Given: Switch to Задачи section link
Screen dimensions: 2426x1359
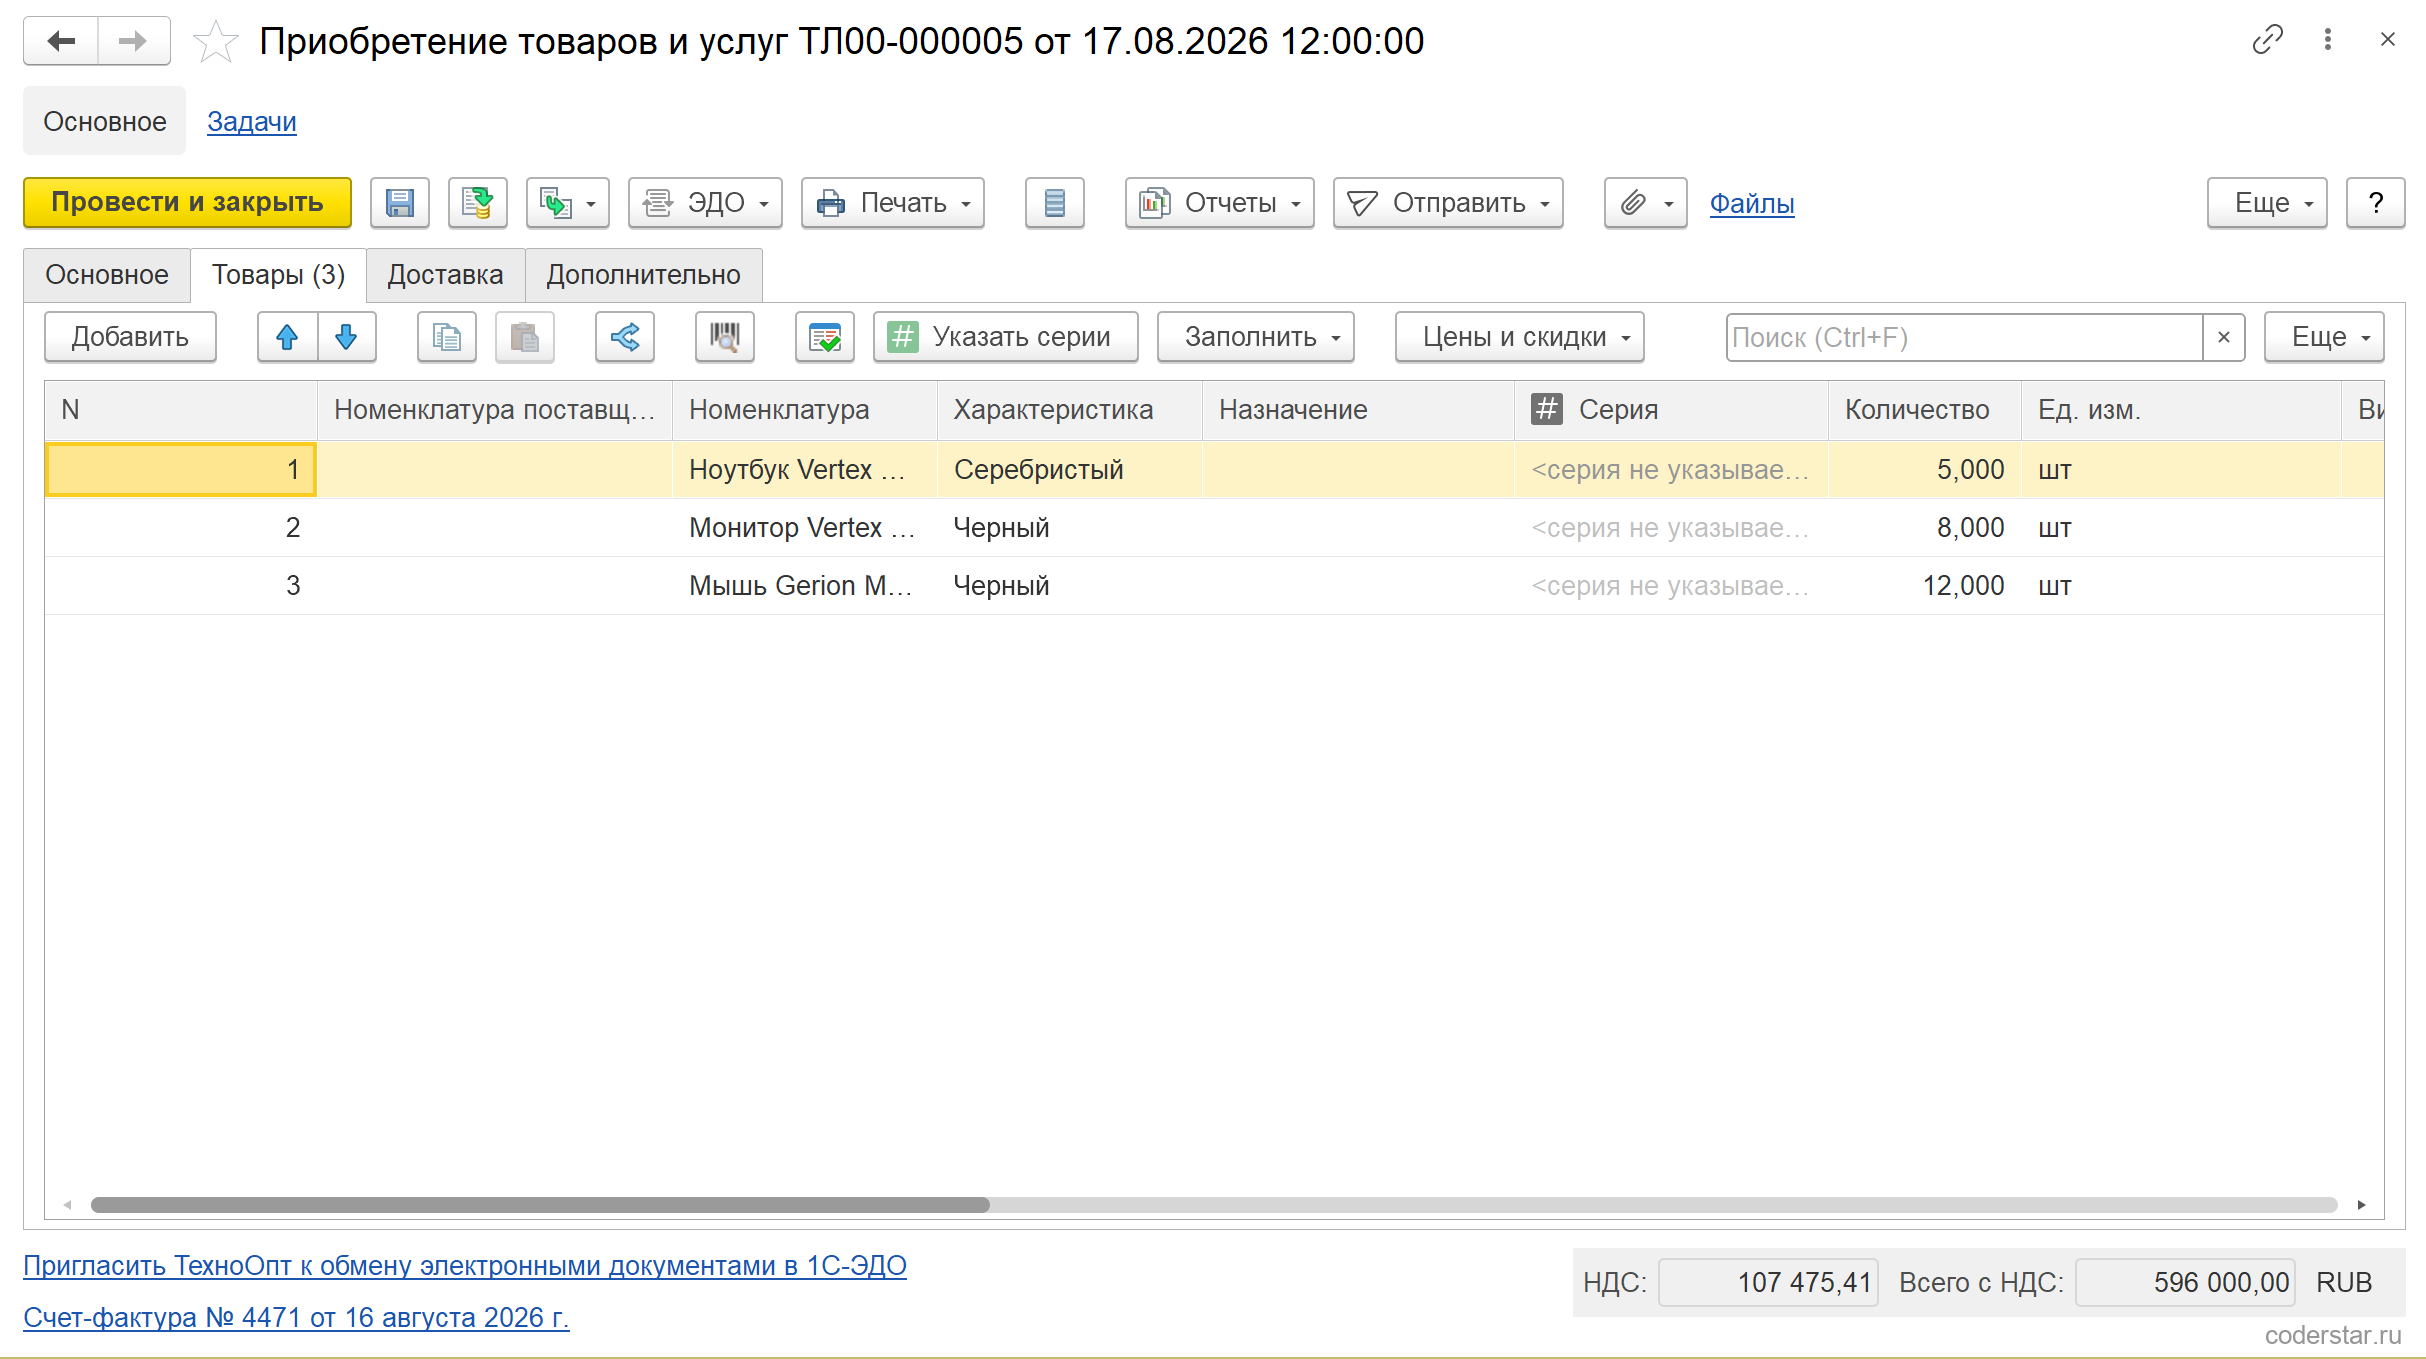Looking at the screenshot, I should click(252, 122).
